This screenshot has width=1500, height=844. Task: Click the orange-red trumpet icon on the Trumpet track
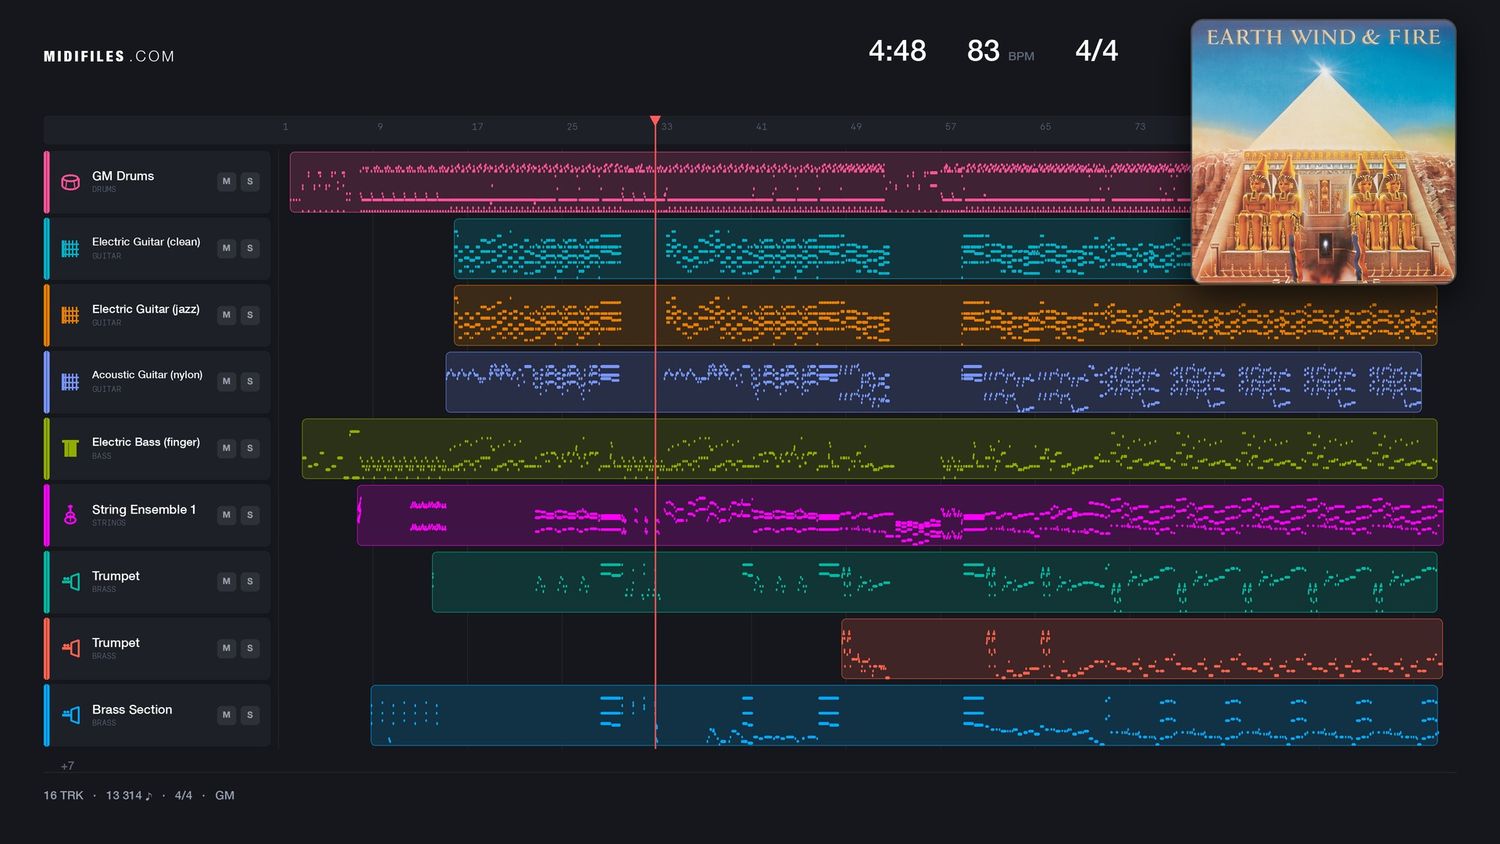pyautogui.click(x=70, y=648)
